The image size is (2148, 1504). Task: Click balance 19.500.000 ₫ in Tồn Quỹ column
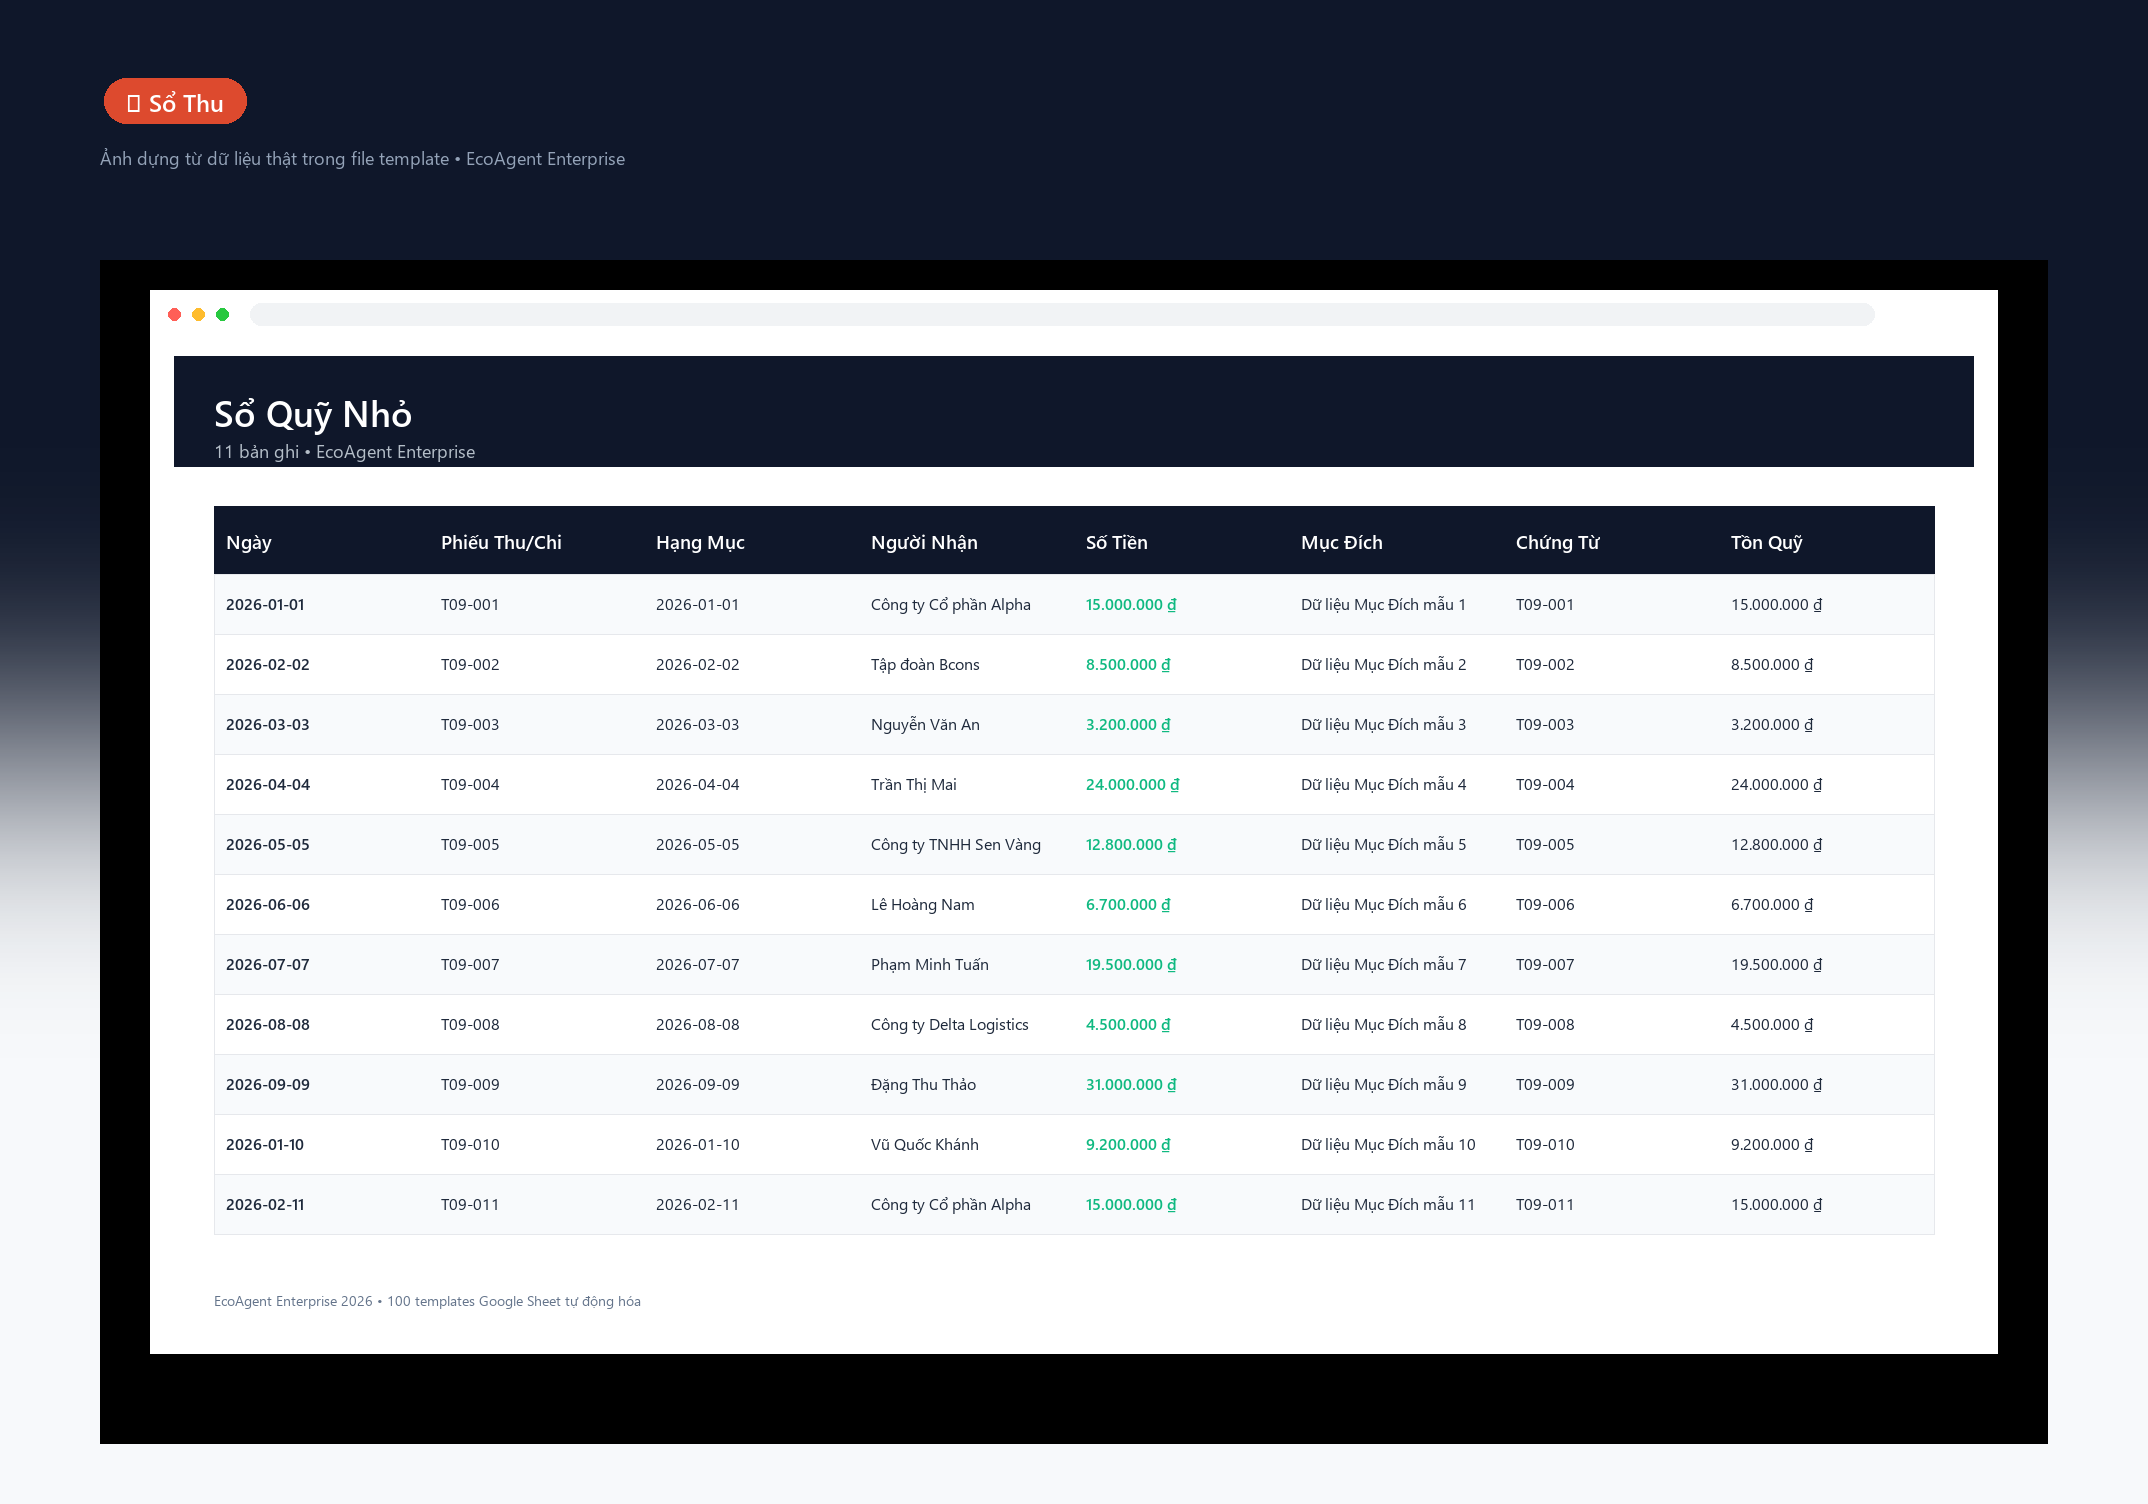coord(1777,964)
